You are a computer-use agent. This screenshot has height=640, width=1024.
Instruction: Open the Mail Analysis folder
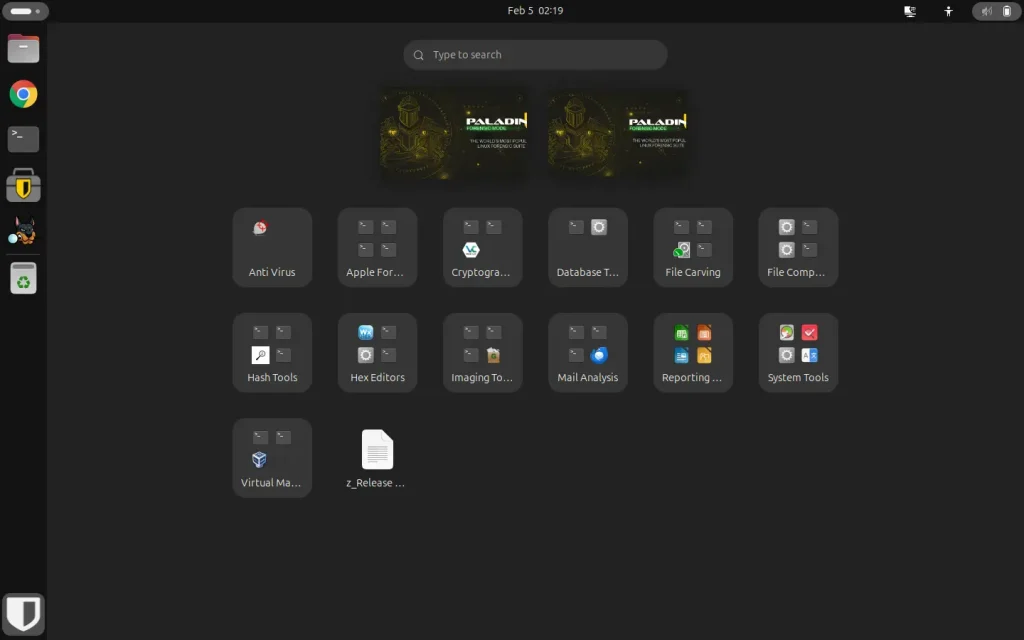tap(587, 352)
